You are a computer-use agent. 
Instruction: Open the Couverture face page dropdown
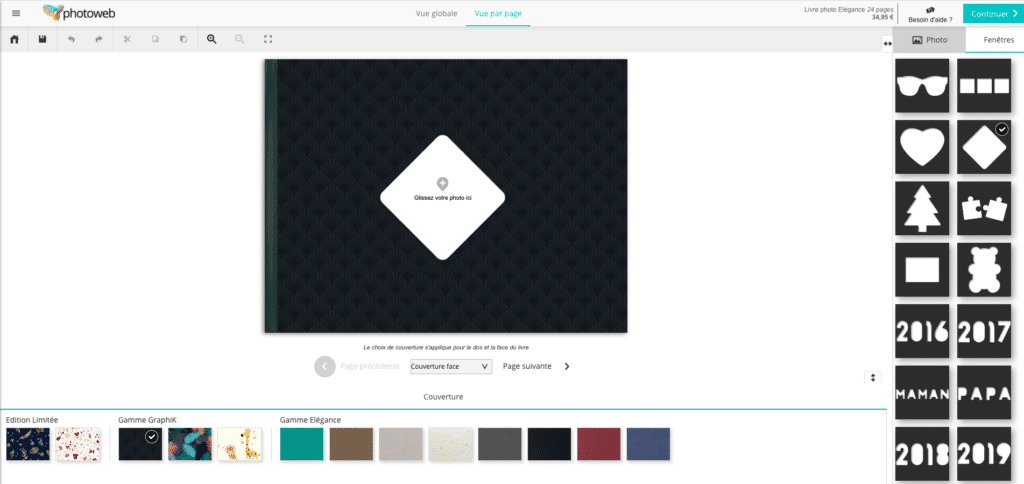pos(451,366)
